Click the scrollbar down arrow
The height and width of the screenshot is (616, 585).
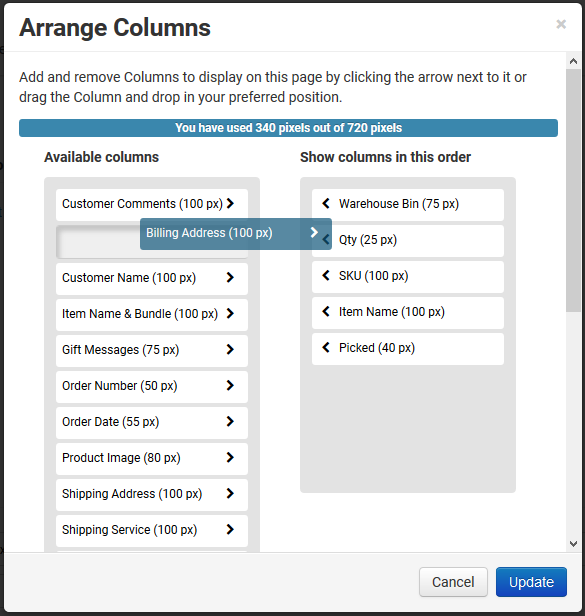tap(573, 544)
